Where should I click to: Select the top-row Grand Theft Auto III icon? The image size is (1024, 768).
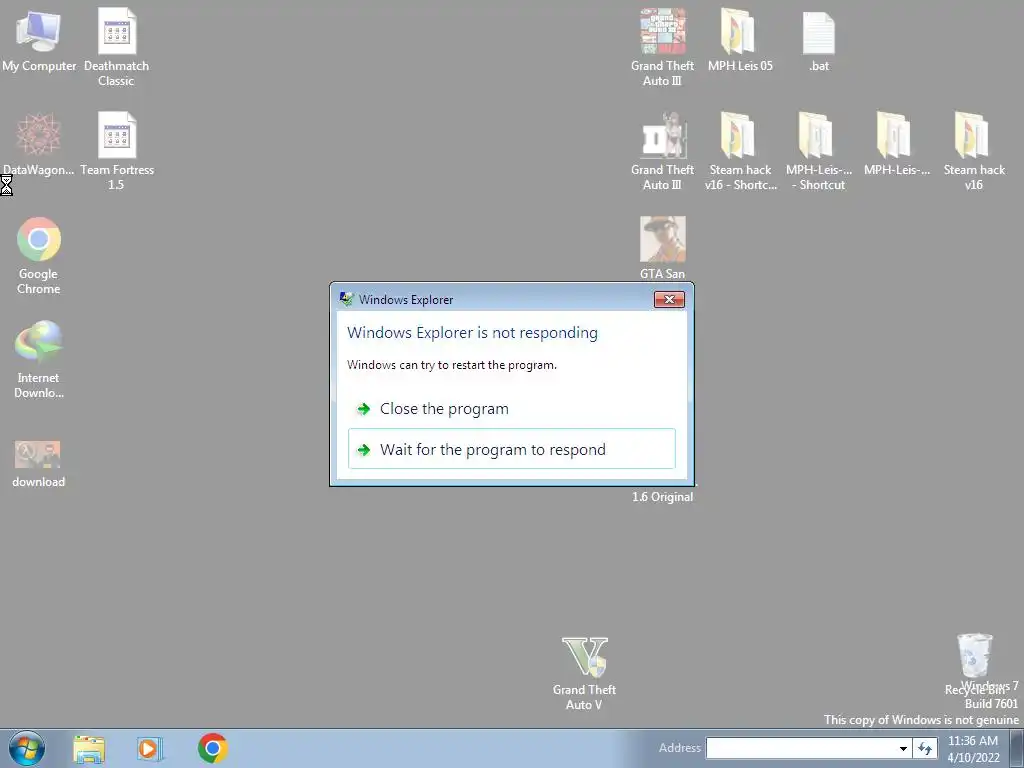tap(662, 47)
